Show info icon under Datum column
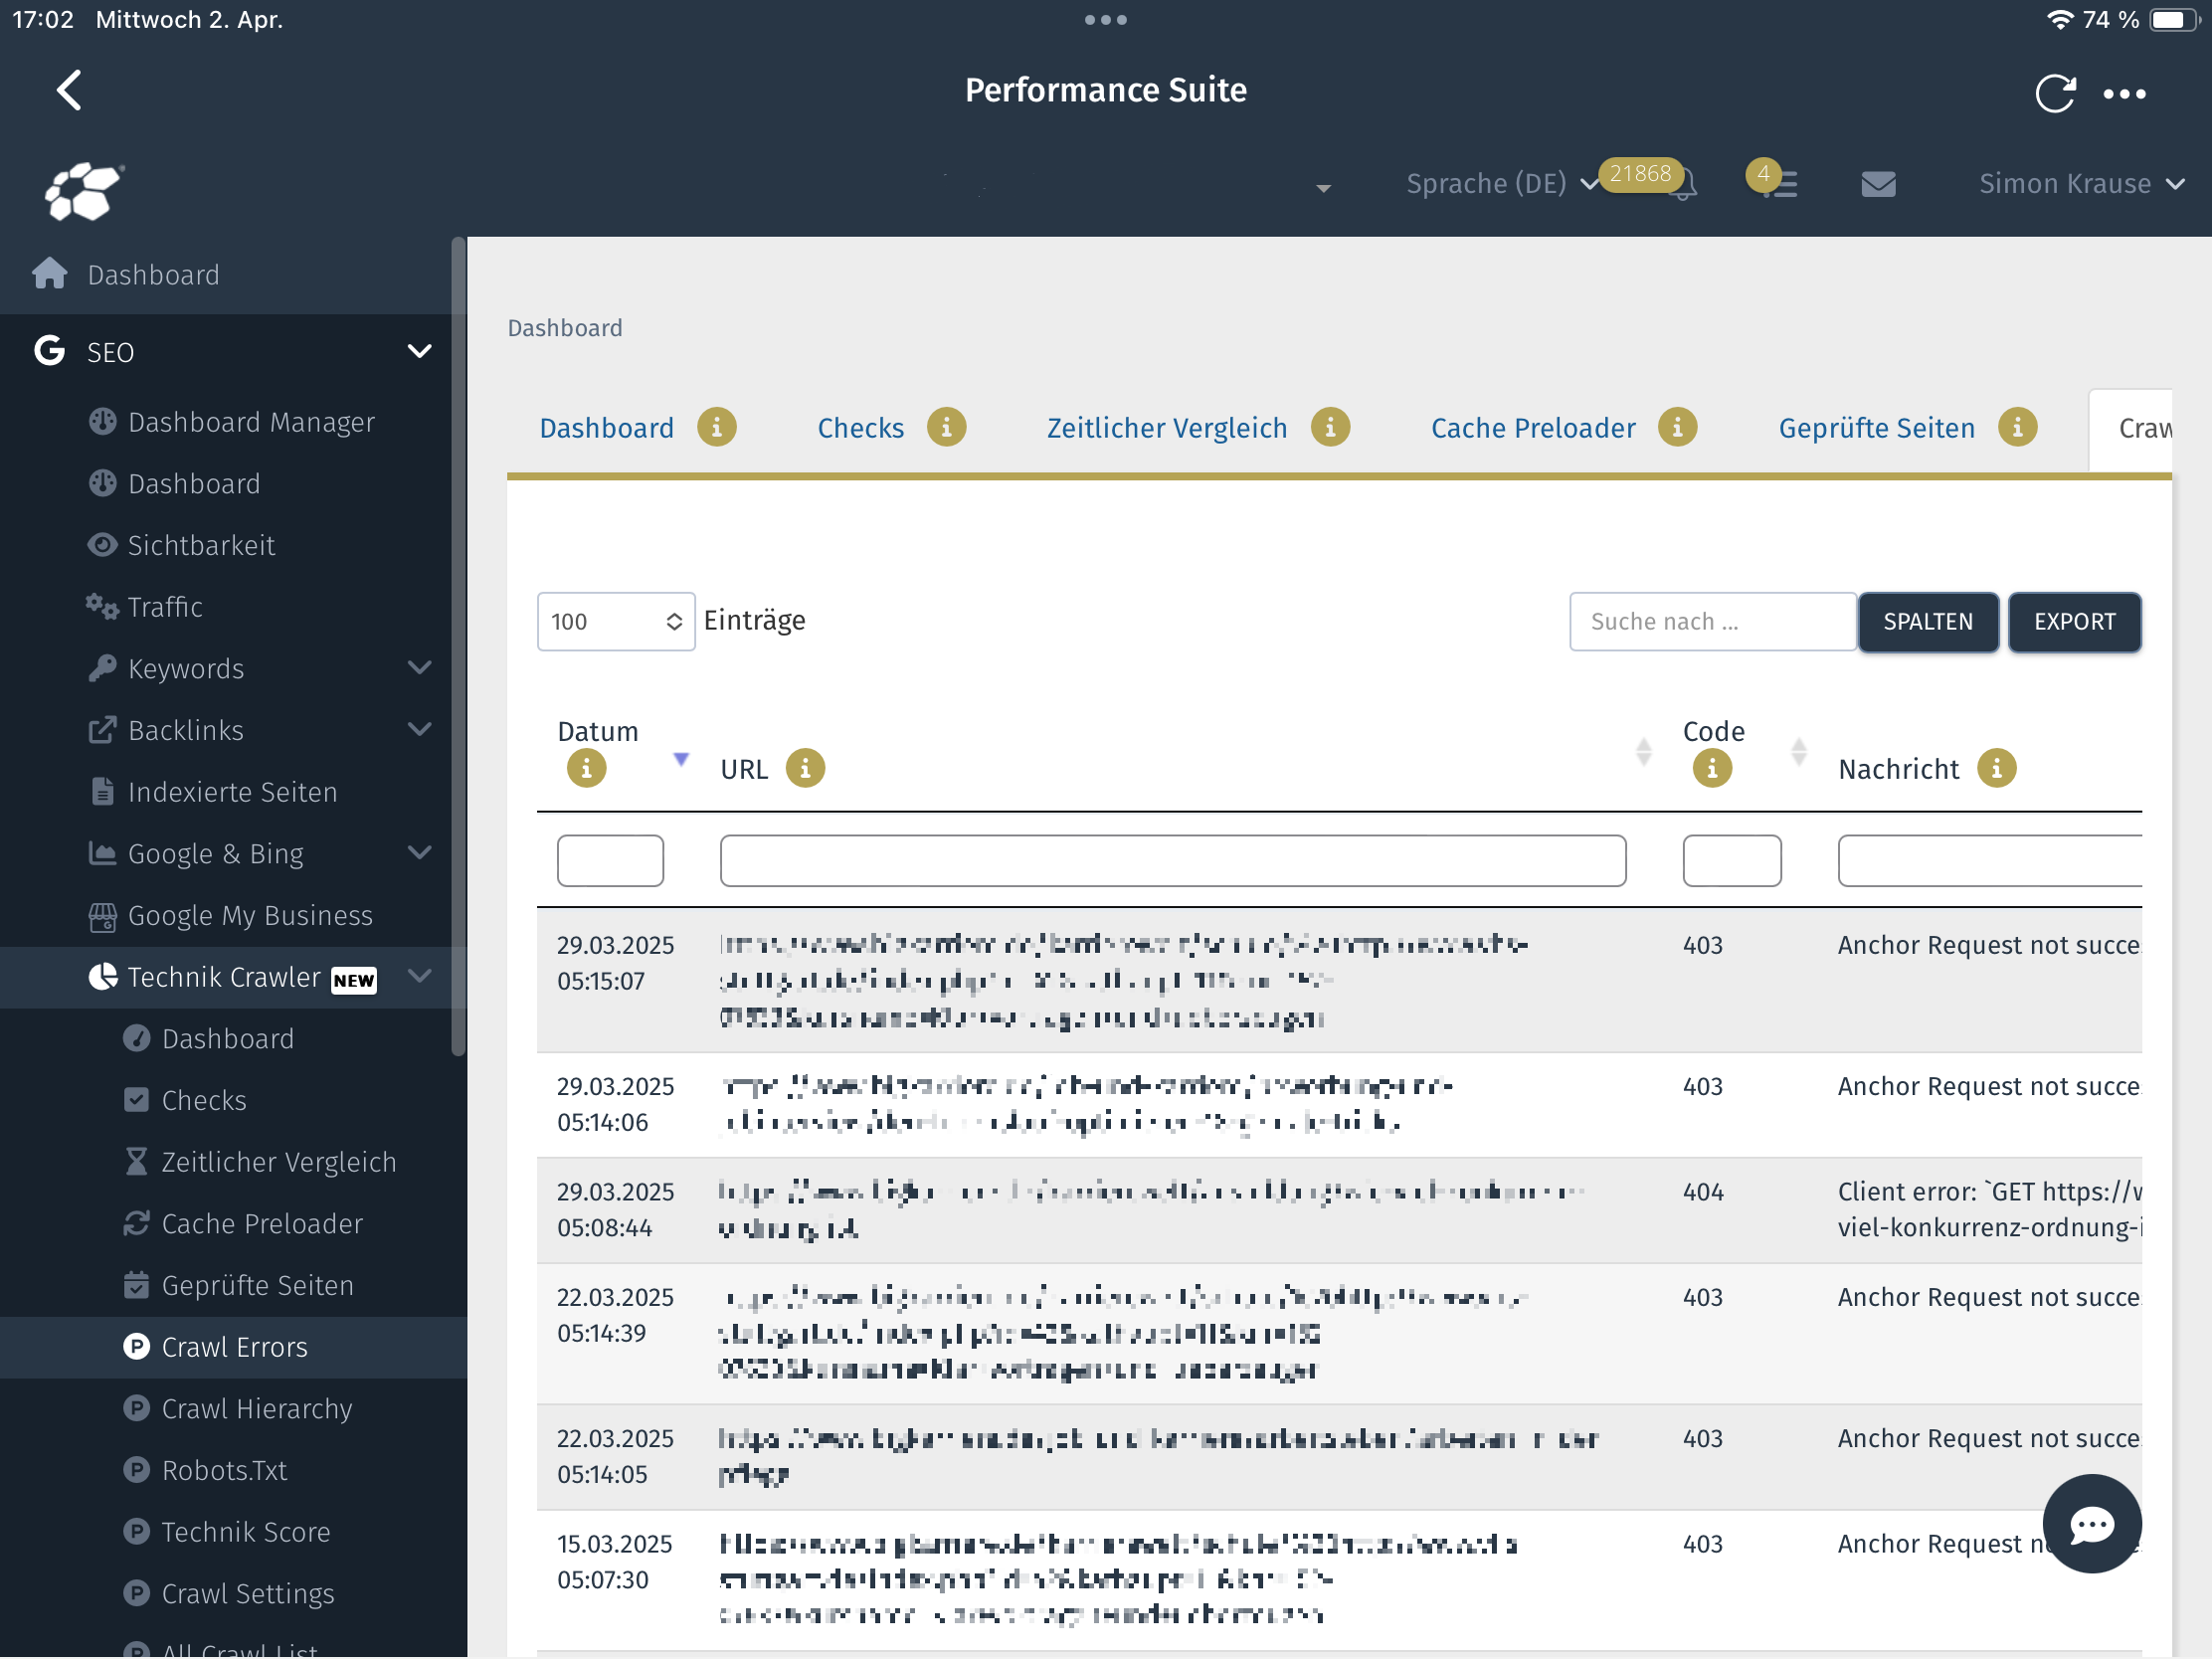2212x1659 pixels. click(586, 769)
